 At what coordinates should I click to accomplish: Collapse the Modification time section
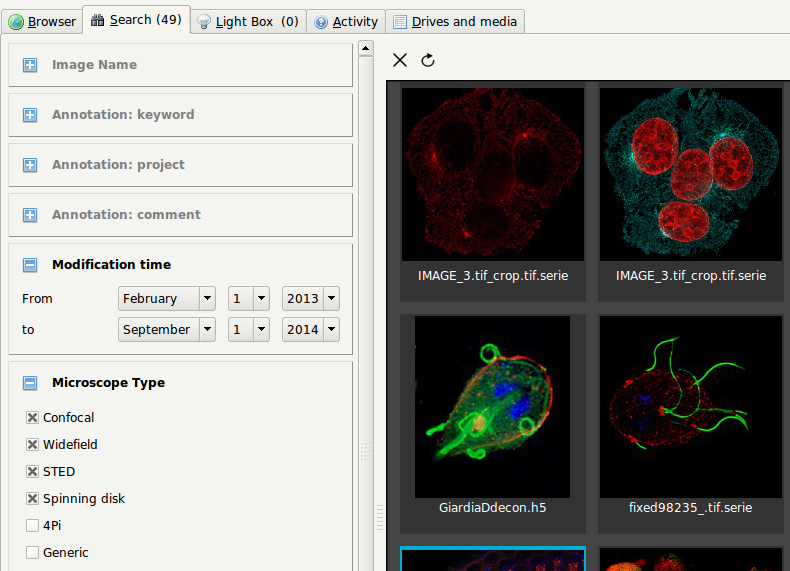tap(30, 265)
